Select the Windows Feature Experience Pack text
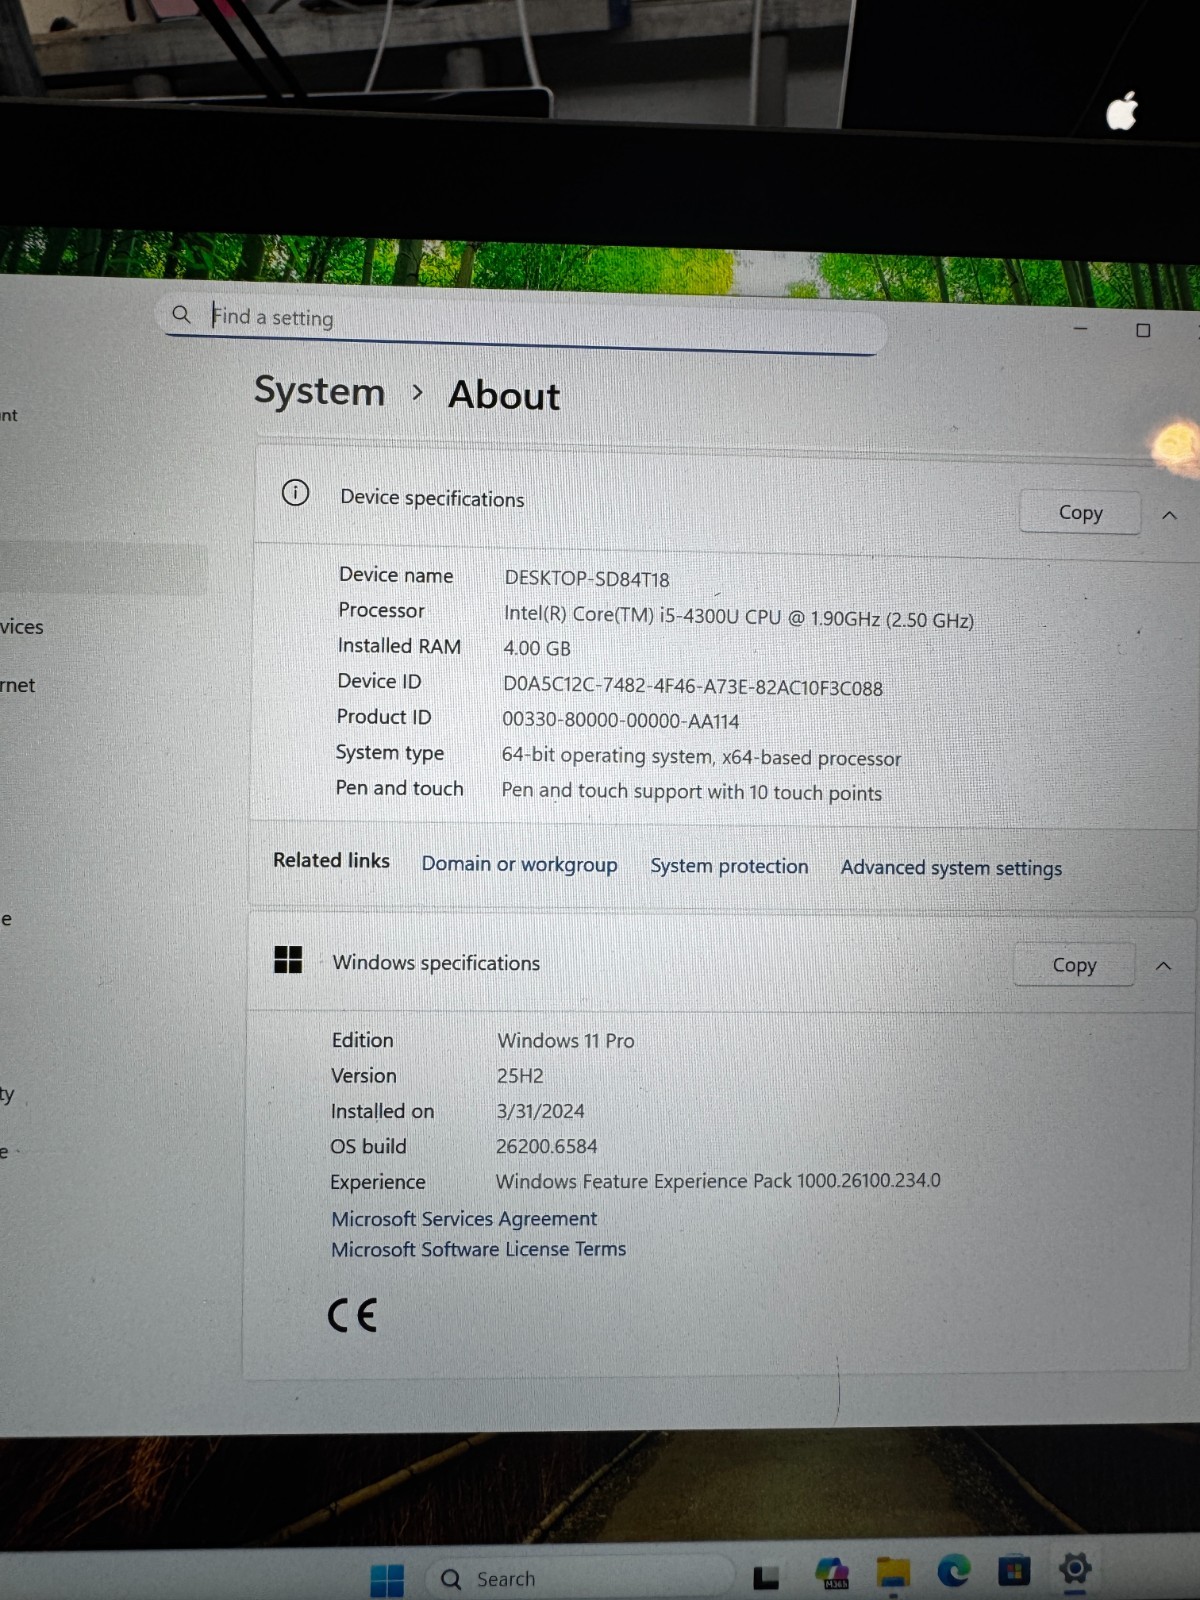Viewport: 1200px width, 1600px height. point(718,1181)
